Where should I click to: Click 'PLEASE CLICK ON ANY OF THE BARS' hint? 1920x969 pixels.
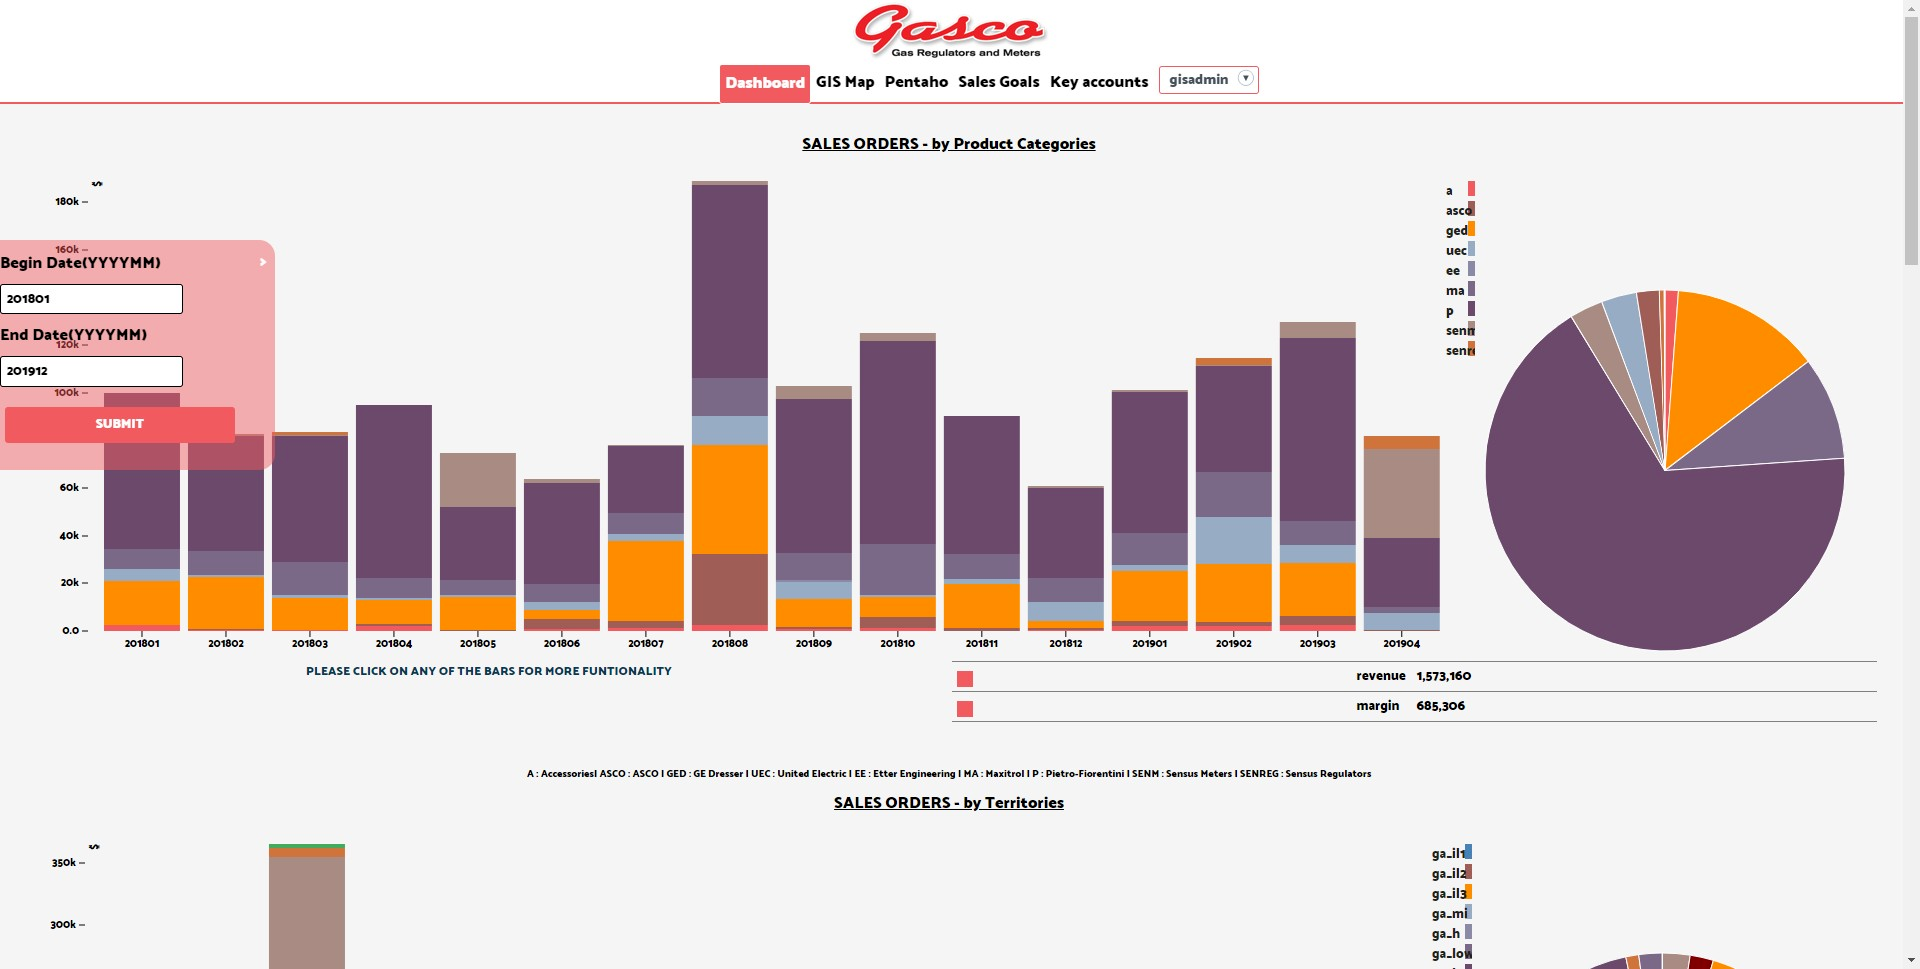point(489,671)
